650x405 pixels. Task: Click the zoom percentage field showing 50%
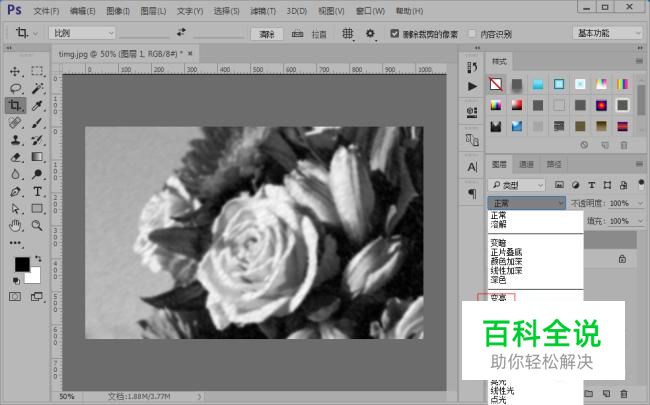point(66,396)
